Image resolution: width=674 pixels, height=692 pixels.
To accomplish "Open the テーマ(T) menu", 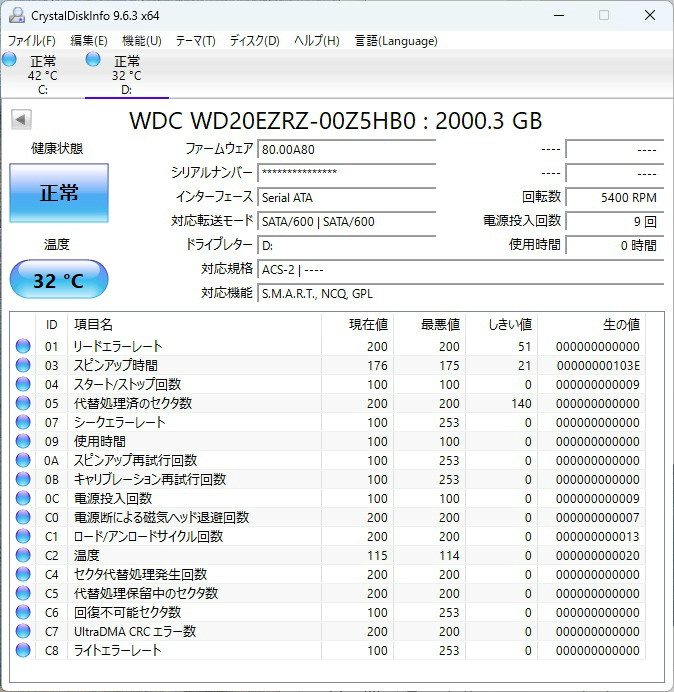I will pyautogui.click(x=196, y=41).
